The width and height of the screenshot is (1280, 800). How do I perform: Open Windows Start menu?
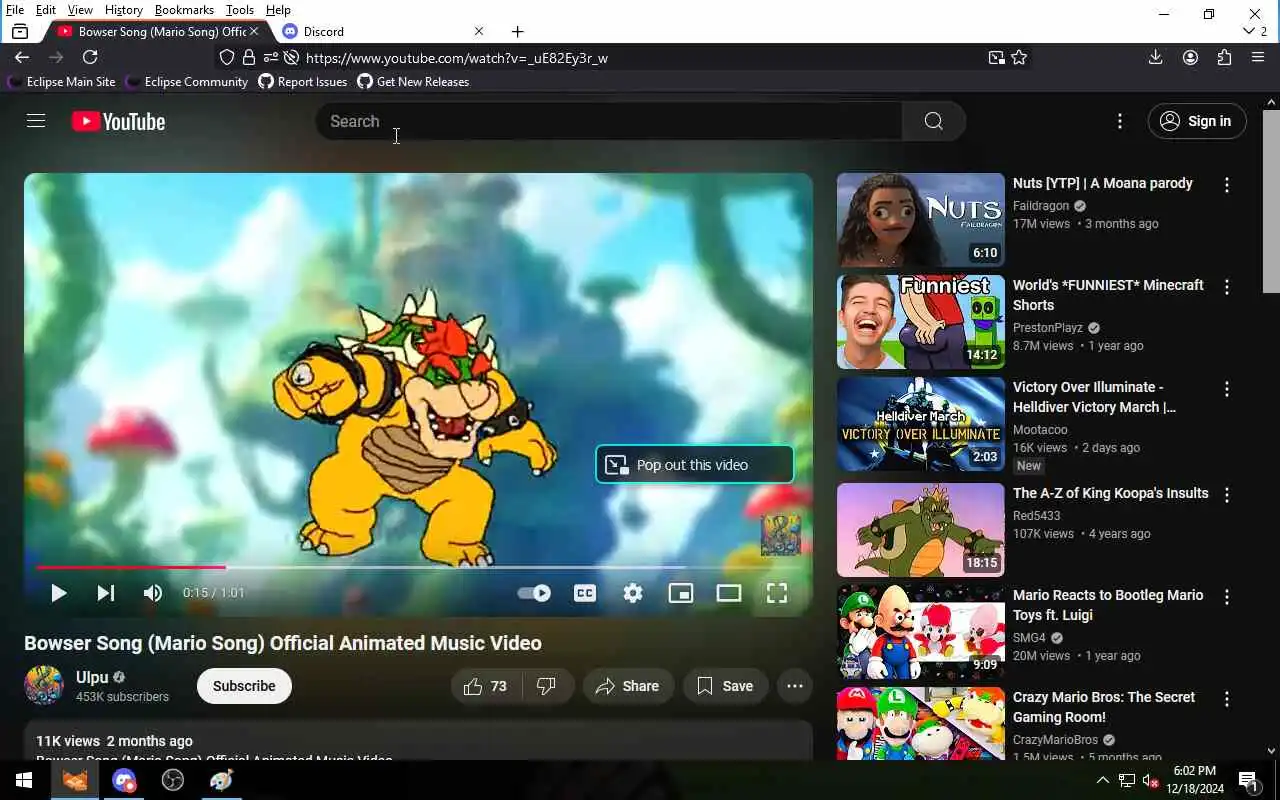(x=24, y=780)
